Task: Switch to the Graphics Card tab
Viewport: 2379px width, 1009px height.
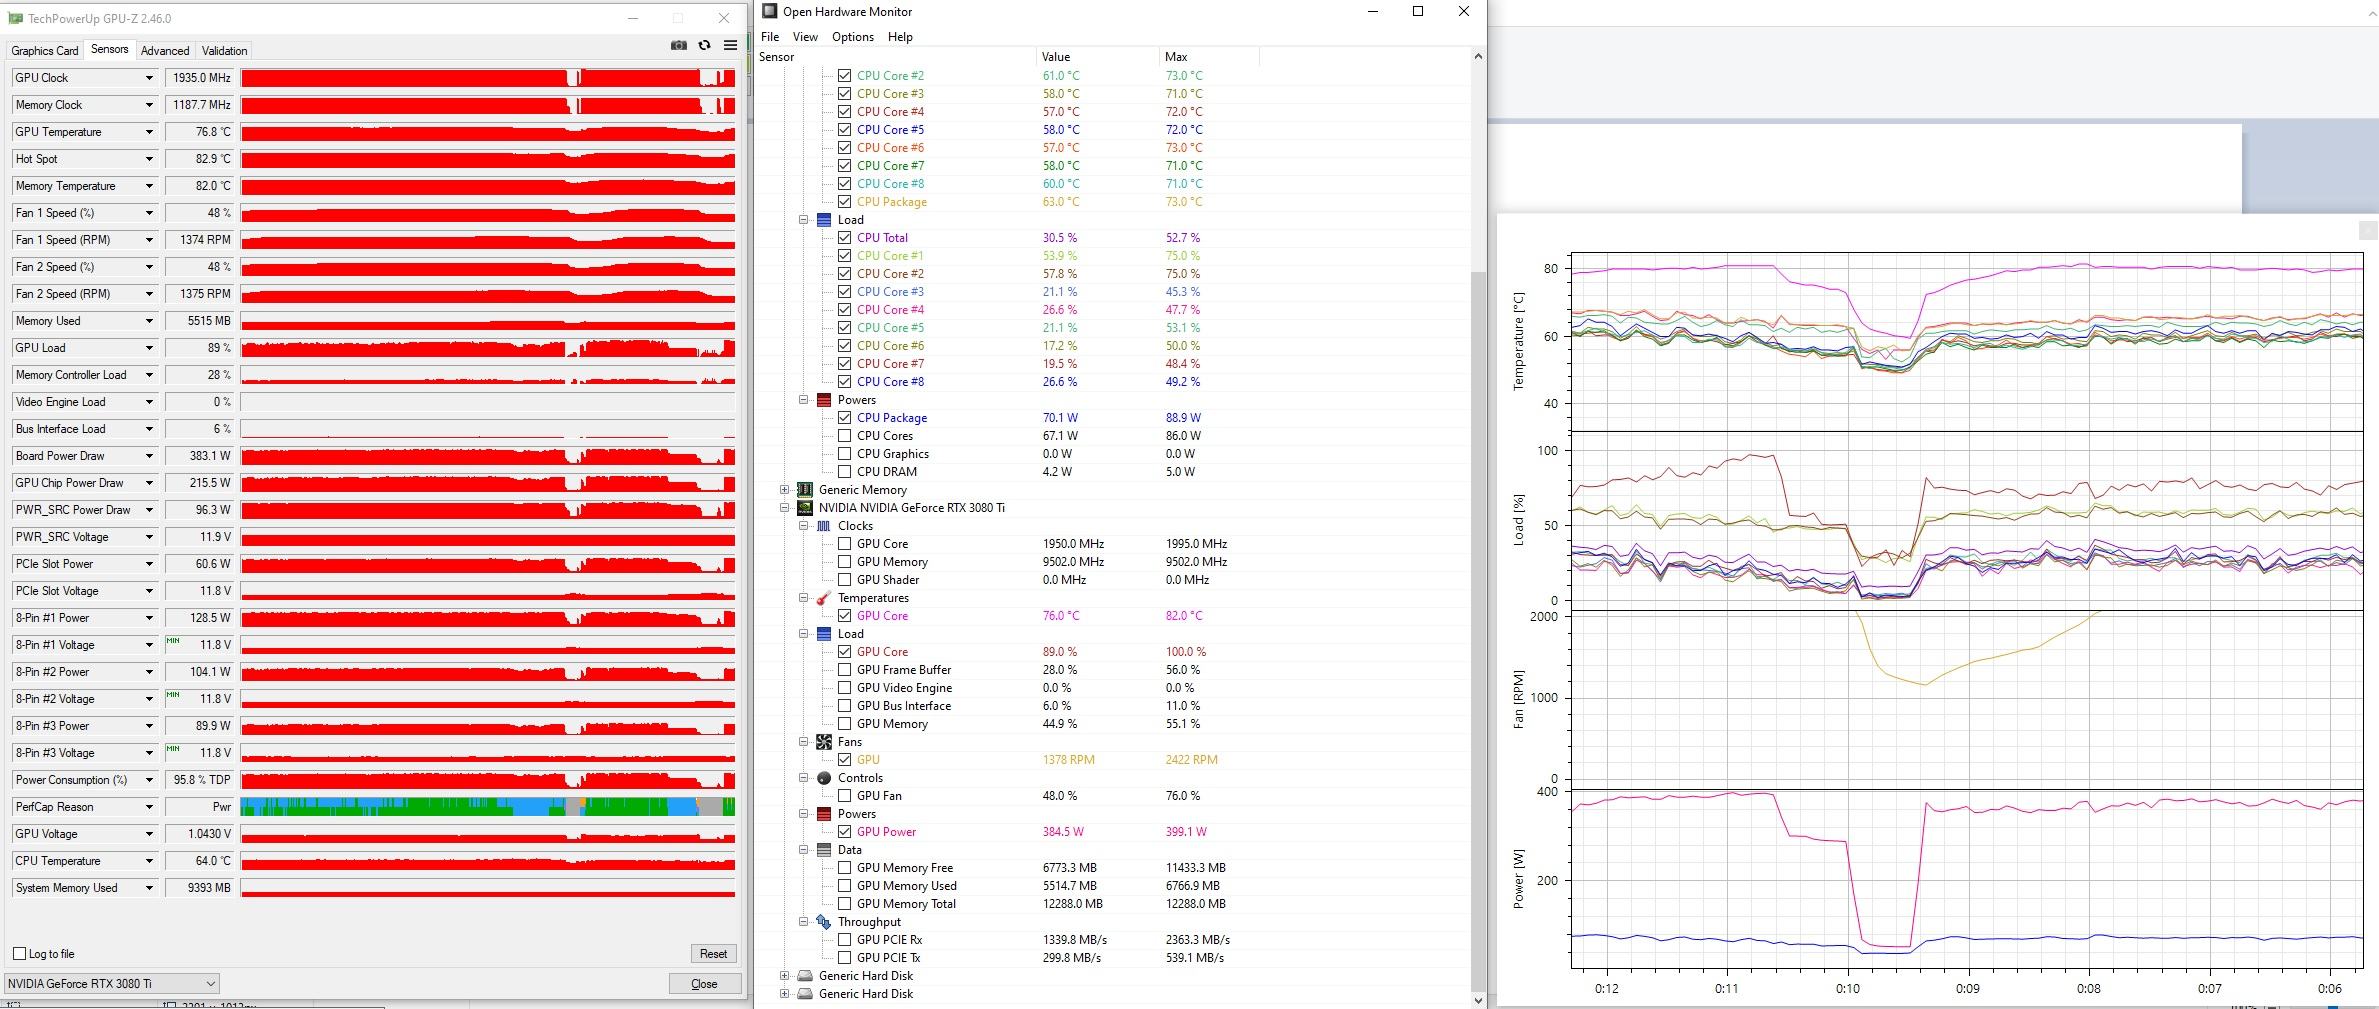Action: pyautogui.click(x=45, y=51)
